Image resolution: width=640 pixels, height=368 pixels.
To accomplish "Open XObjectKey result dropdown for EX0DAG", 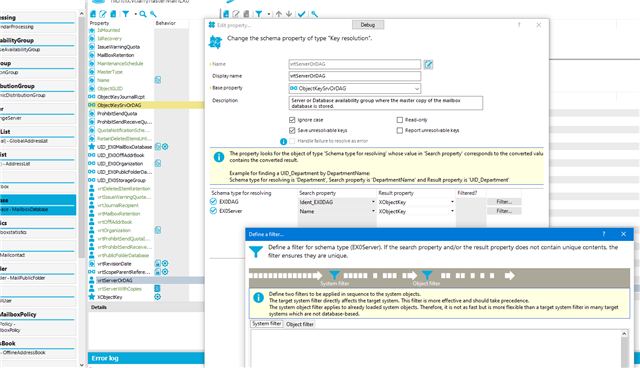I will click(452, 202).
